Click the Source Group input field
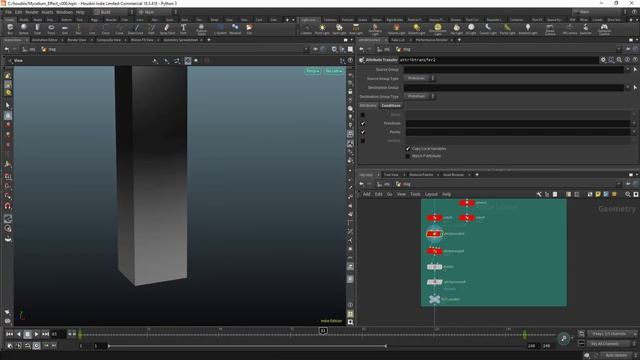This screenshot has height=360, width=640. pos(514,69)
